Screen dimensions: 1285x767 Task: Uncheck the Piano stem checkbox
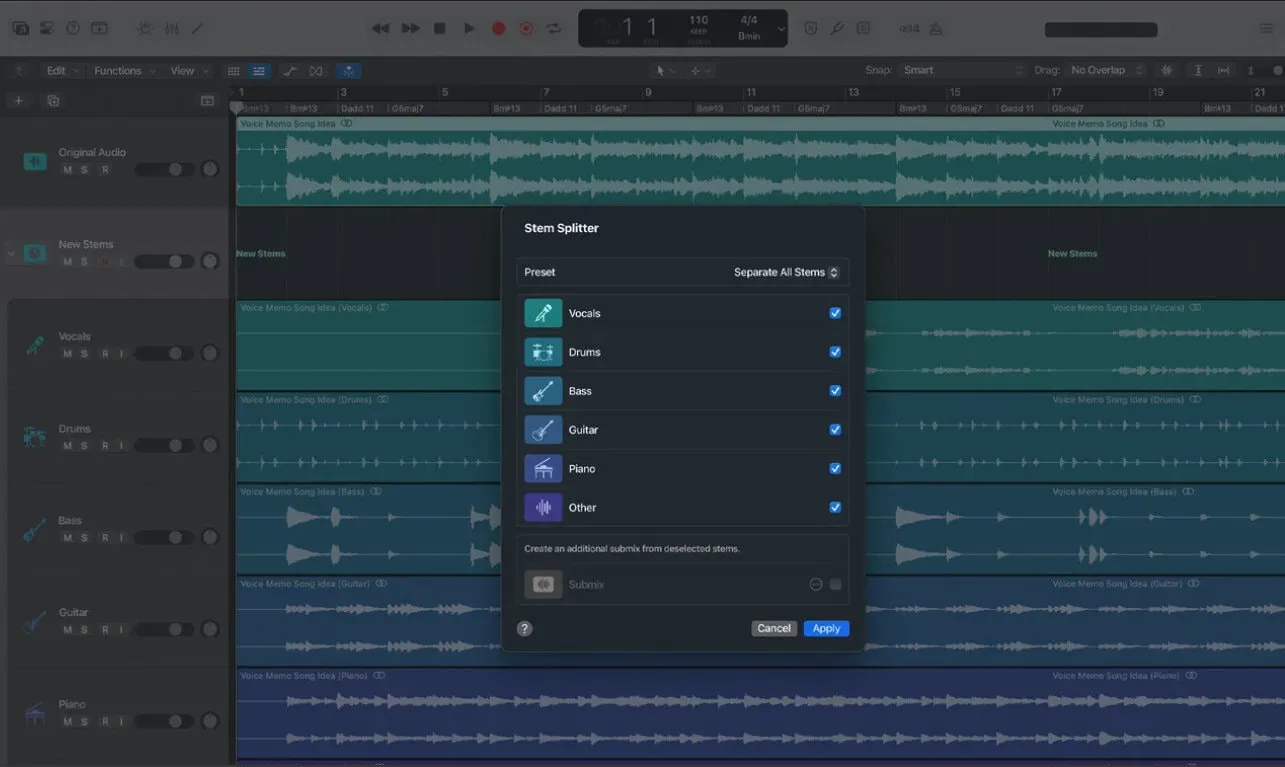coord(835,469)
